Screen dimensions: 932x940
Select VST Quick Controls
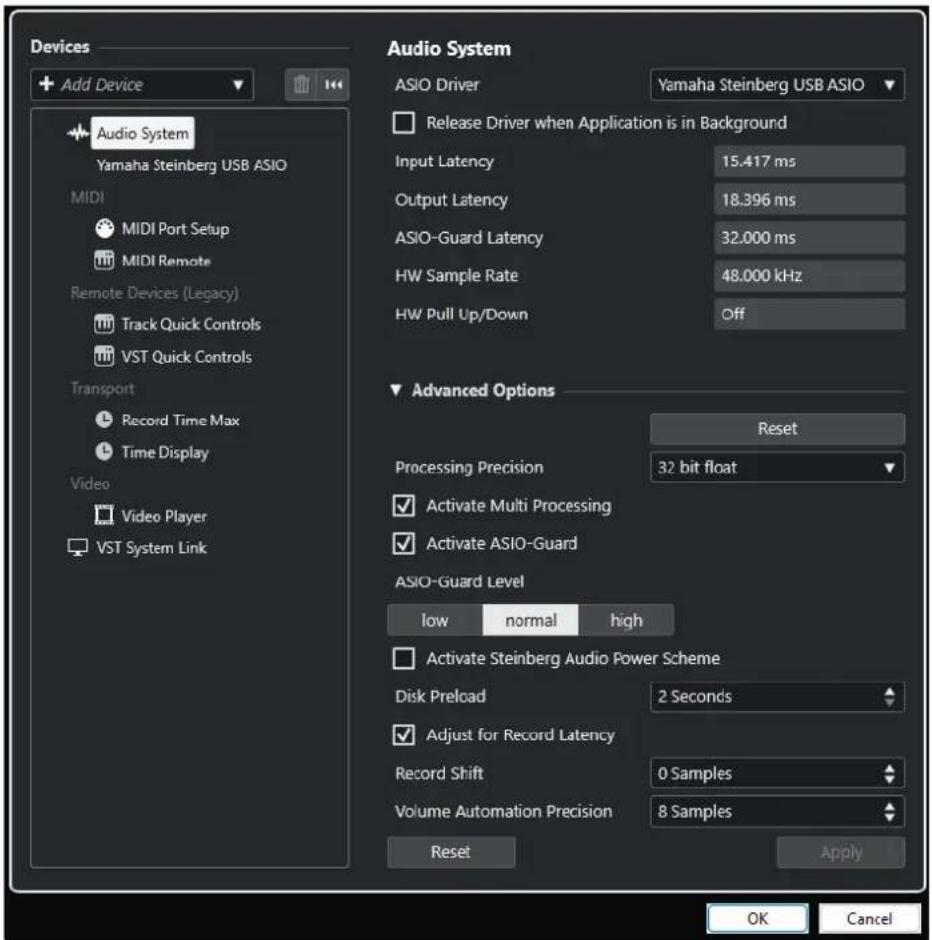[186, 357]
